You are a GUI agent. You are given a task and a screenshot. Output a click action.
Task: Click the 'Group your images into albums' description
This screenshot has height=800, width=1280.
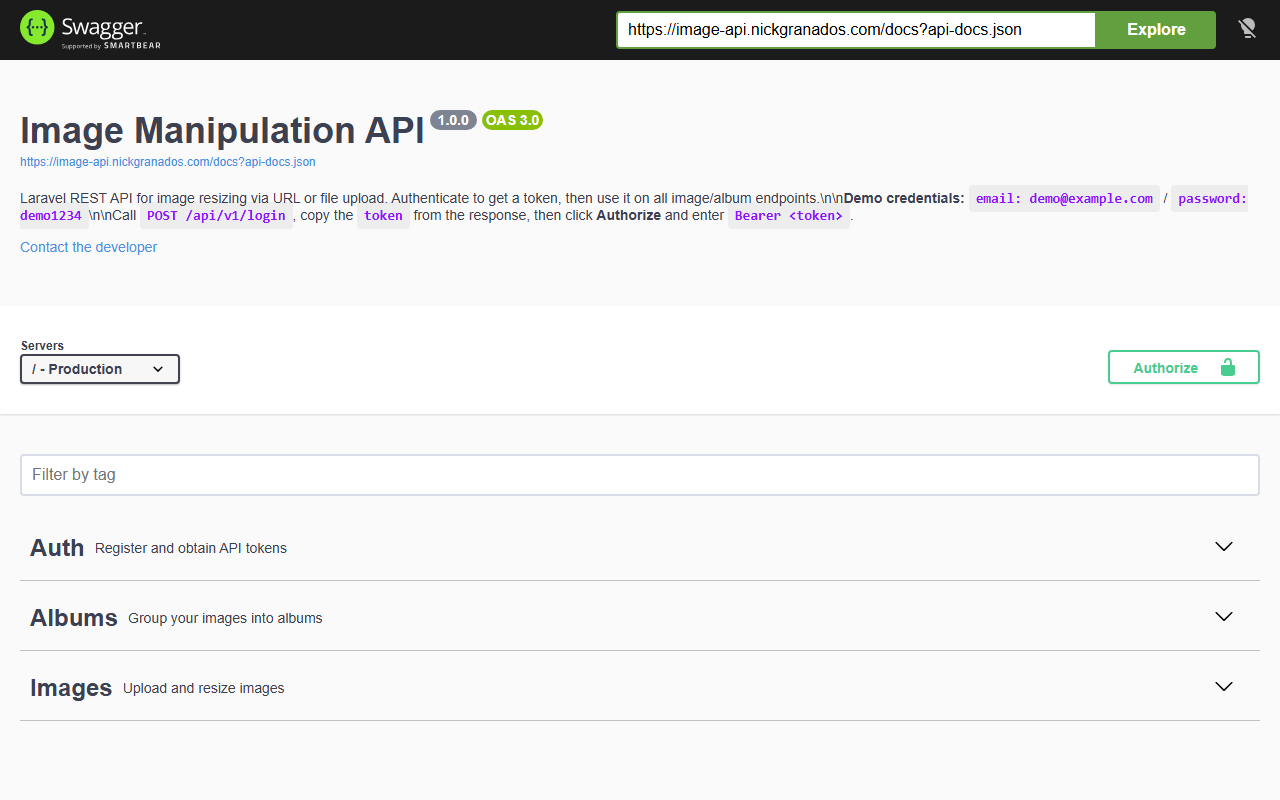point(225,619)
